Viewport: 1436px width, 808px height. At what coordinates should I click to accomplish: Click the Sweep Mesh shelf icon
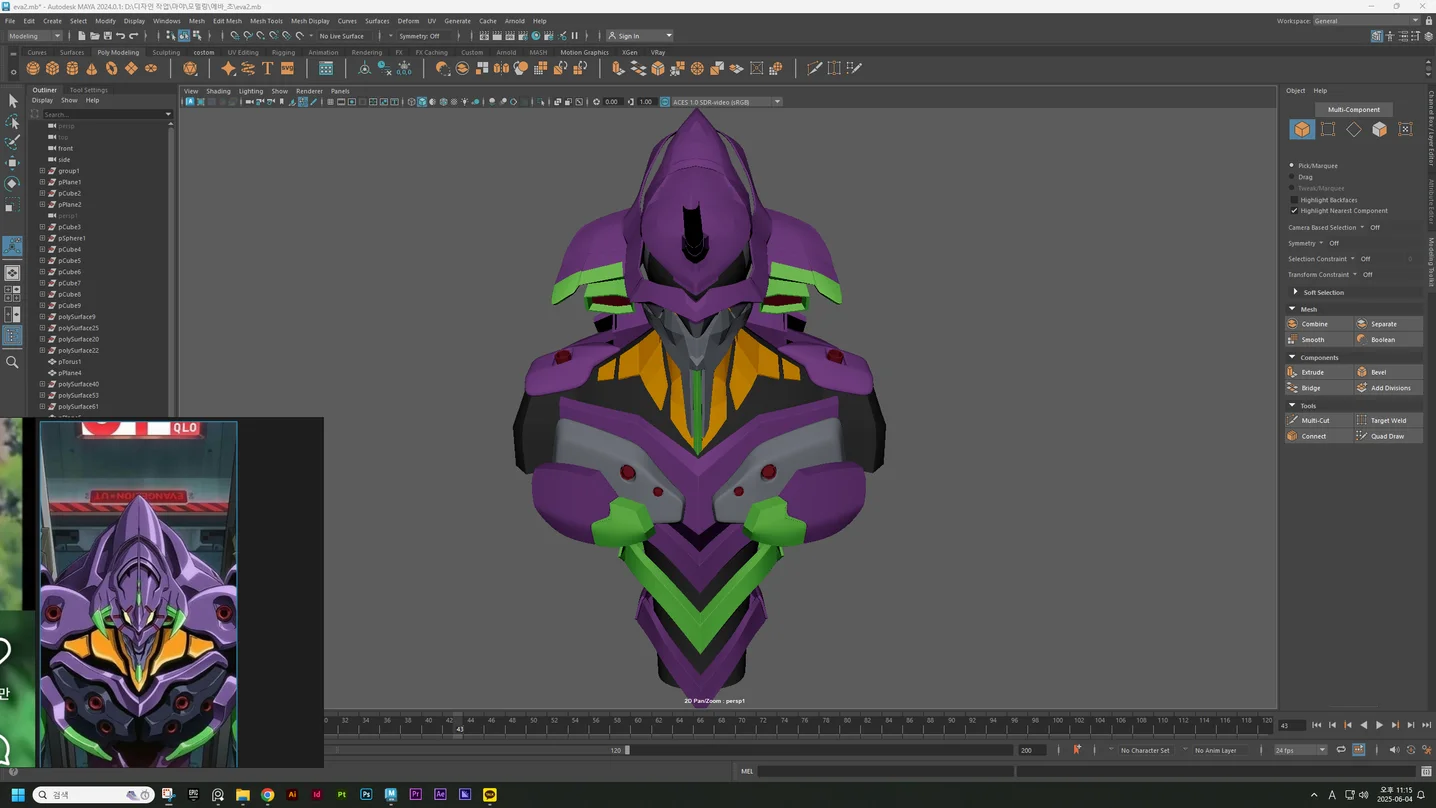(248, 68)
